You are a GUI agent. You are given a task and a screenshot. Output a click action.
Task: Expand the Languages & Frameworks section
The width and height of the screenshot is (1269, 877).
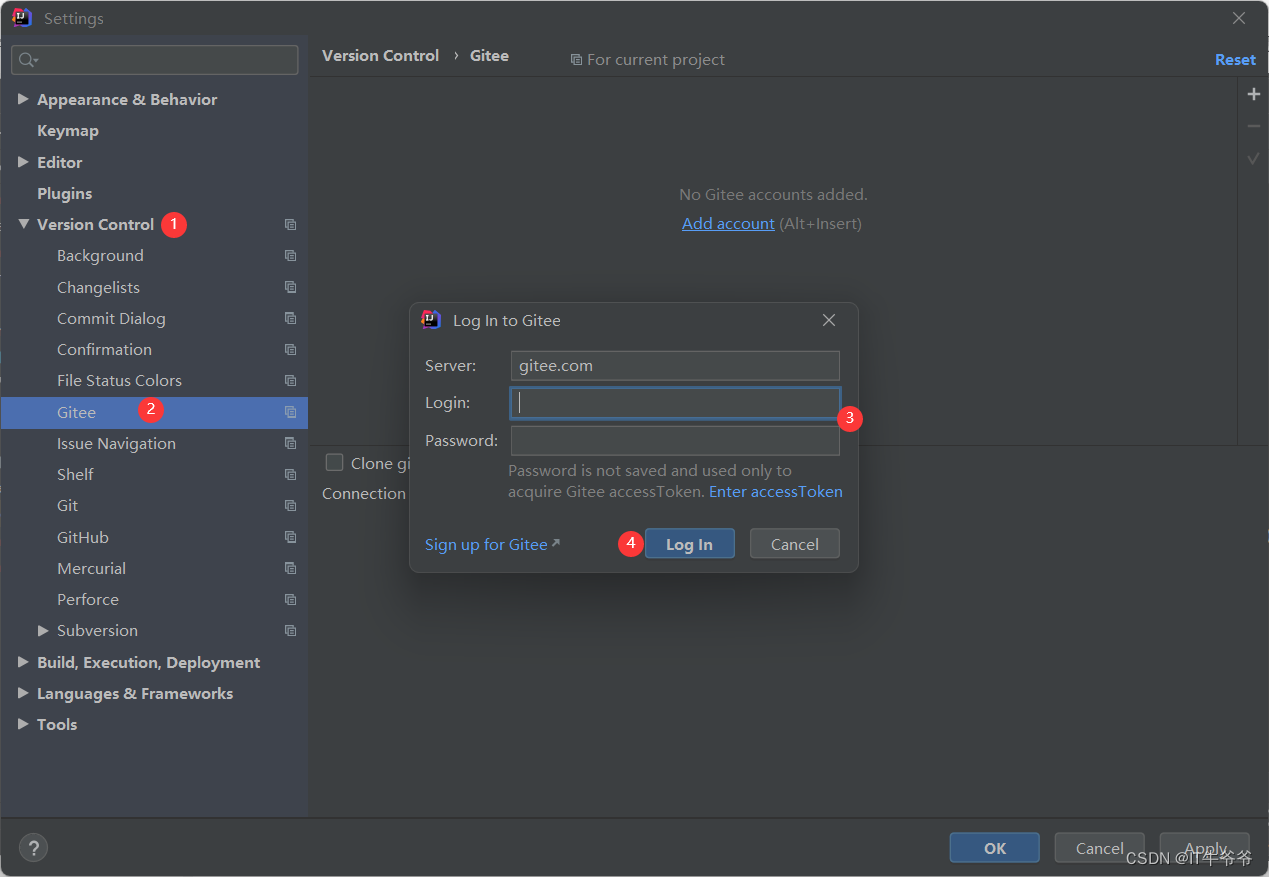[x=23, y=693]
